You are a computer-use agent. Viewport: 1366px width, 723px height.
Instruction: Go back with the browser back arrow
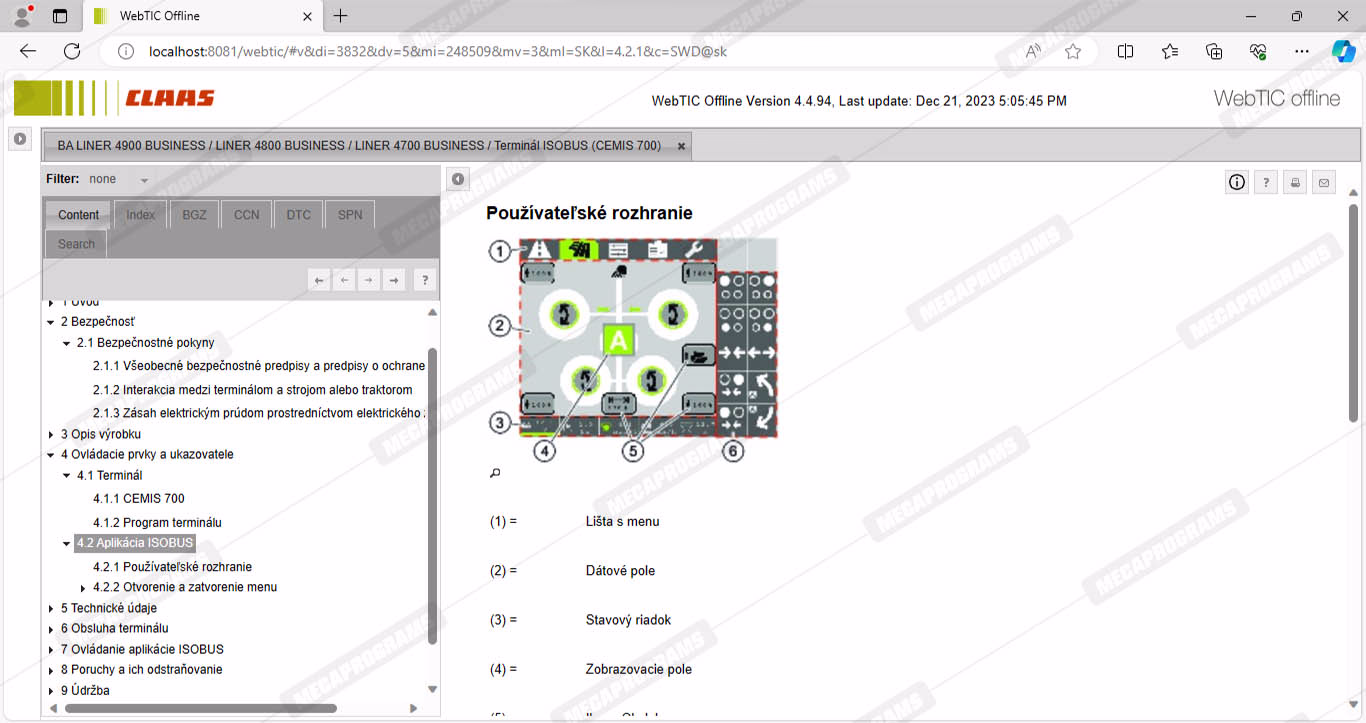point(28,51)
